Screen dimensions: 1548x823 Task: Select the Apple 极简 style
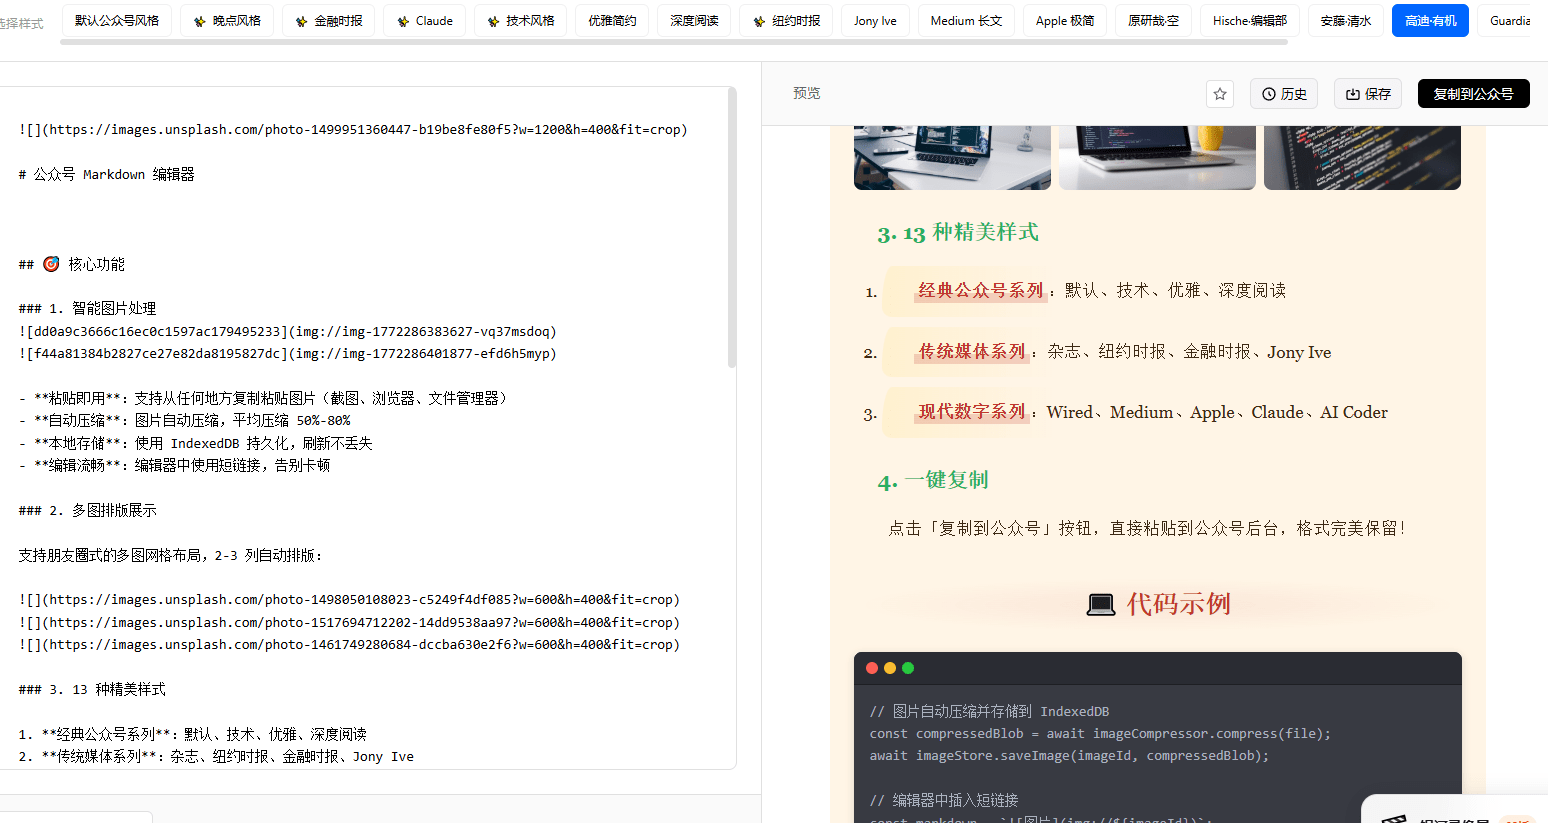(1064, 19)
